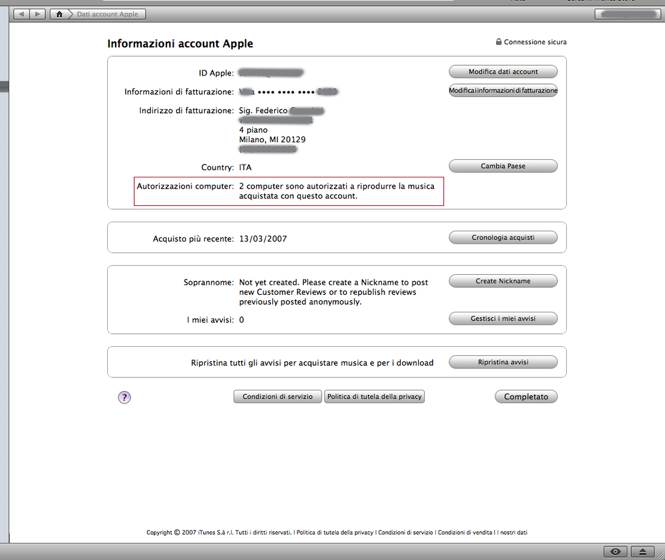Click the Autorizzazioni computer label

click(185, 186)
